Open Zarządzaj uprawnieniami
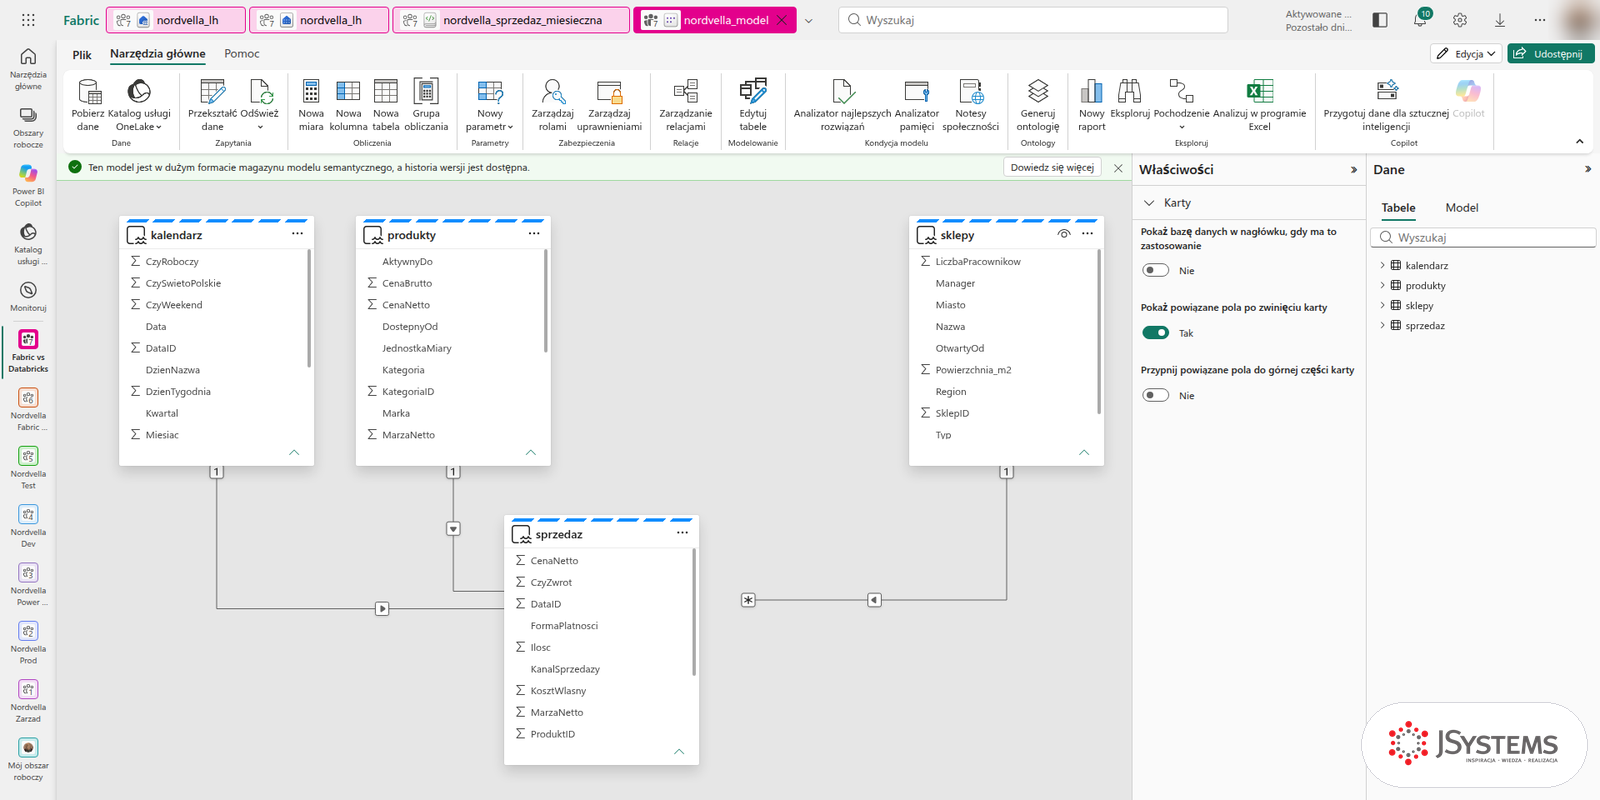Image resolution: width=1600 pixels, height=800 pixels. [609, 104]
